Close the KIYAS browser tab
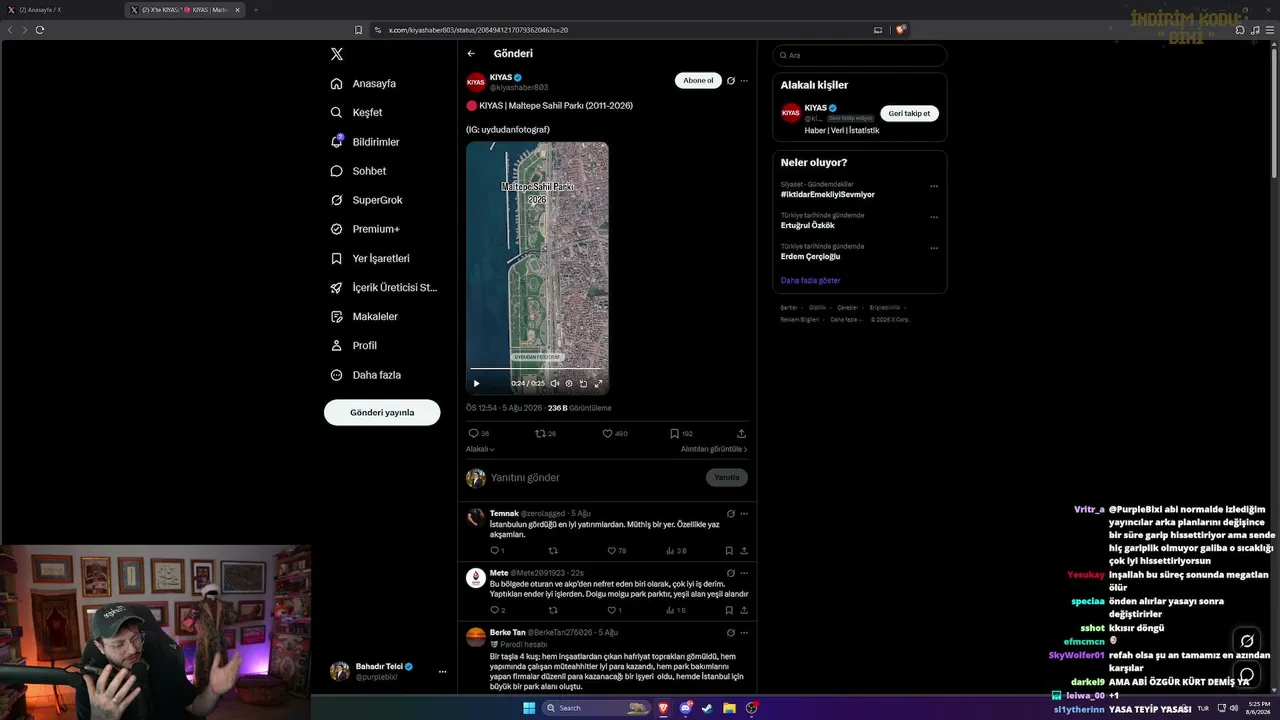 pos(237,10)
